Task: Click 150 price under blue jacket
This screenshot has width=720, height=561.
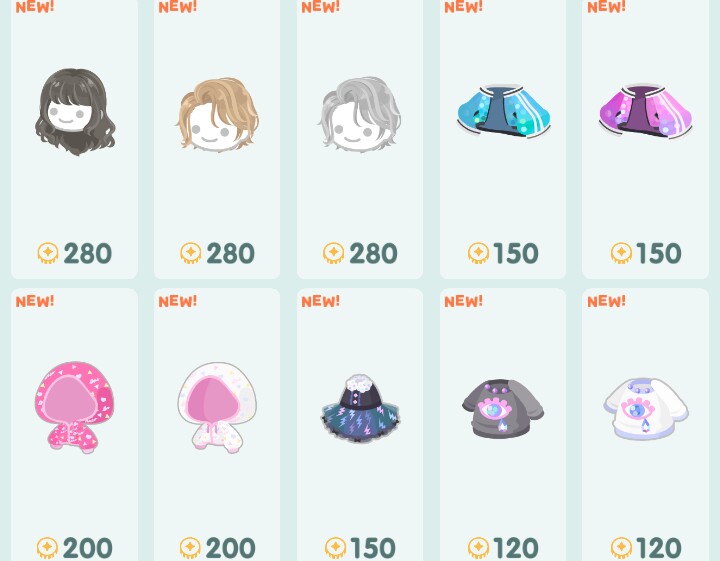Action: point(515,253)
